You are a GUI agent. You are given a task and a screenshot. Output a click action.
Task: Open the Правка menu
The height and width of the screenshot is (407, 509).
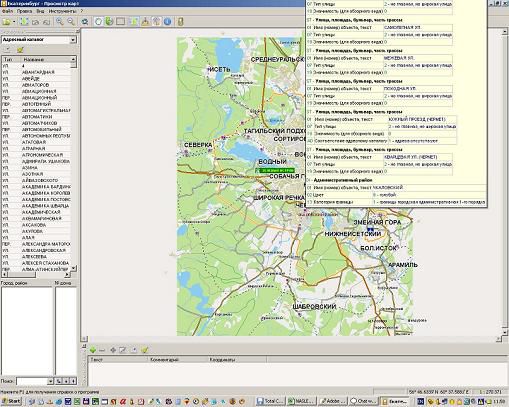pos(24,11)
